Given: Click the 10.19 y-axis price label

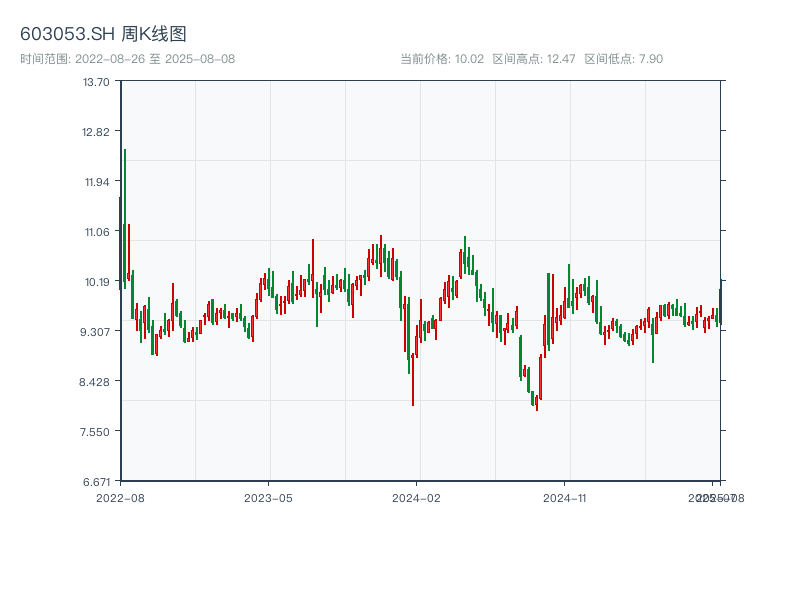Looking at the screenshot, I should click(96, 282).
